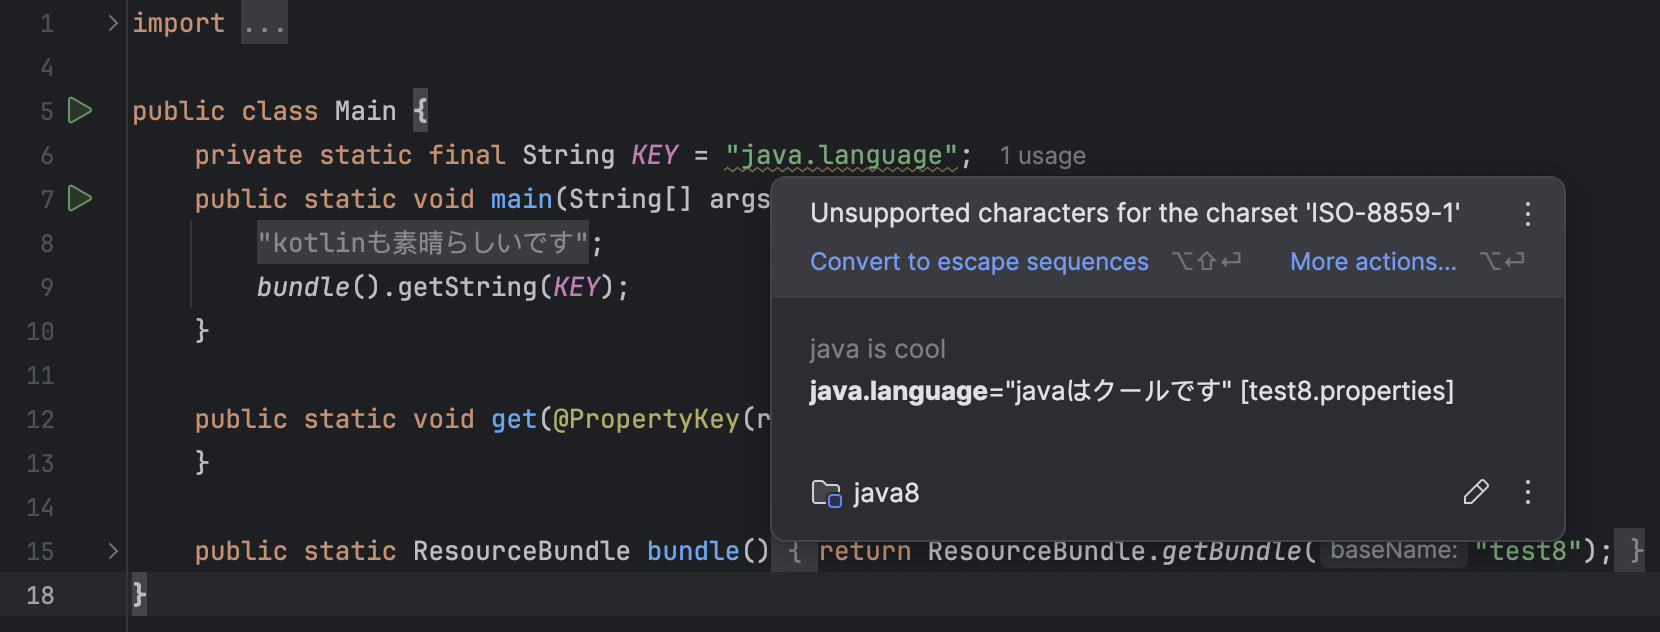This screenshot has height=632, width=1660.
Task: Open the documentation popup options menu
Action: tap(1527, 492)
